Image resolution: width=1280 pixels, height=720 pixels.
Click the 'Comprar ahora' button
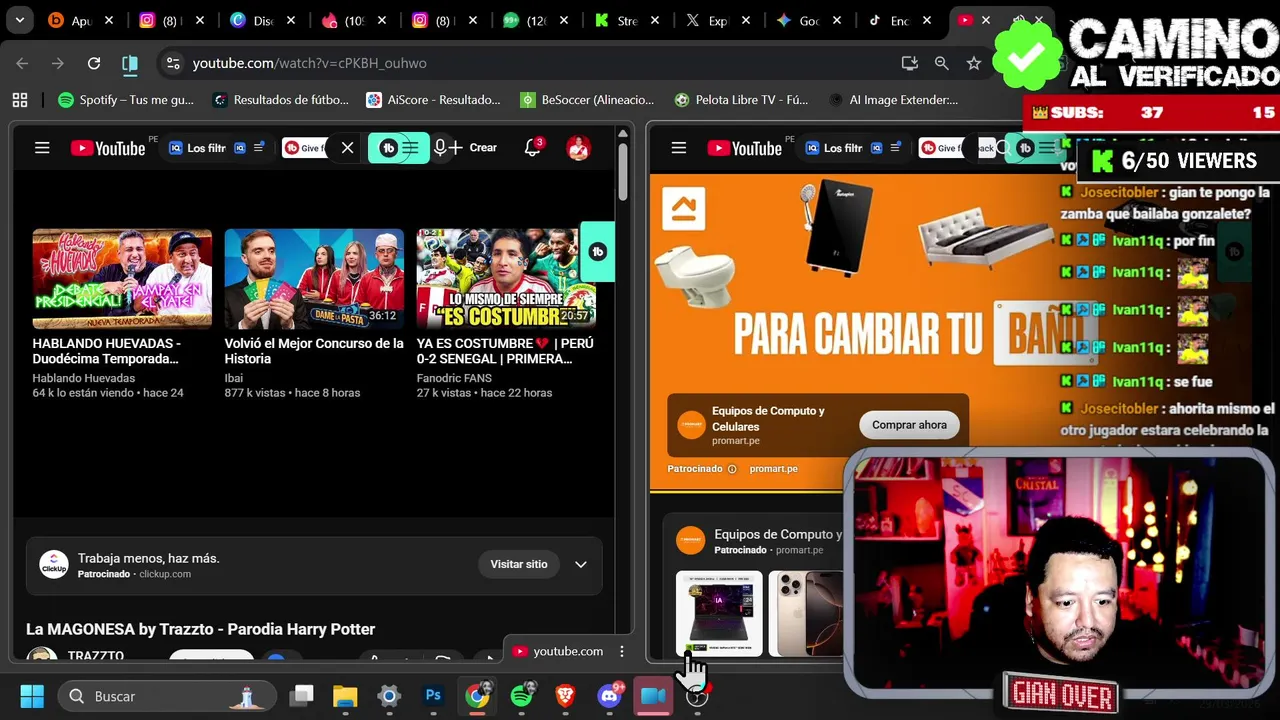(909, 425)
